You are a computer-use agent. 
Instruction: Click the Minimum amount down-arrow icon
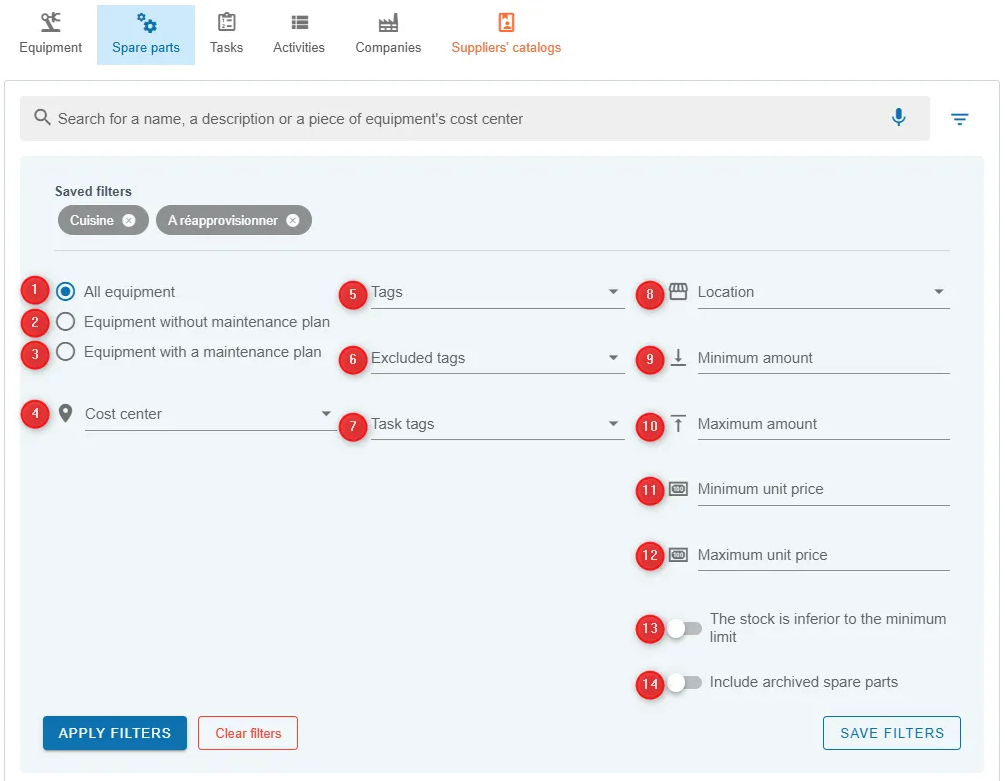click(x=678, y=358)
